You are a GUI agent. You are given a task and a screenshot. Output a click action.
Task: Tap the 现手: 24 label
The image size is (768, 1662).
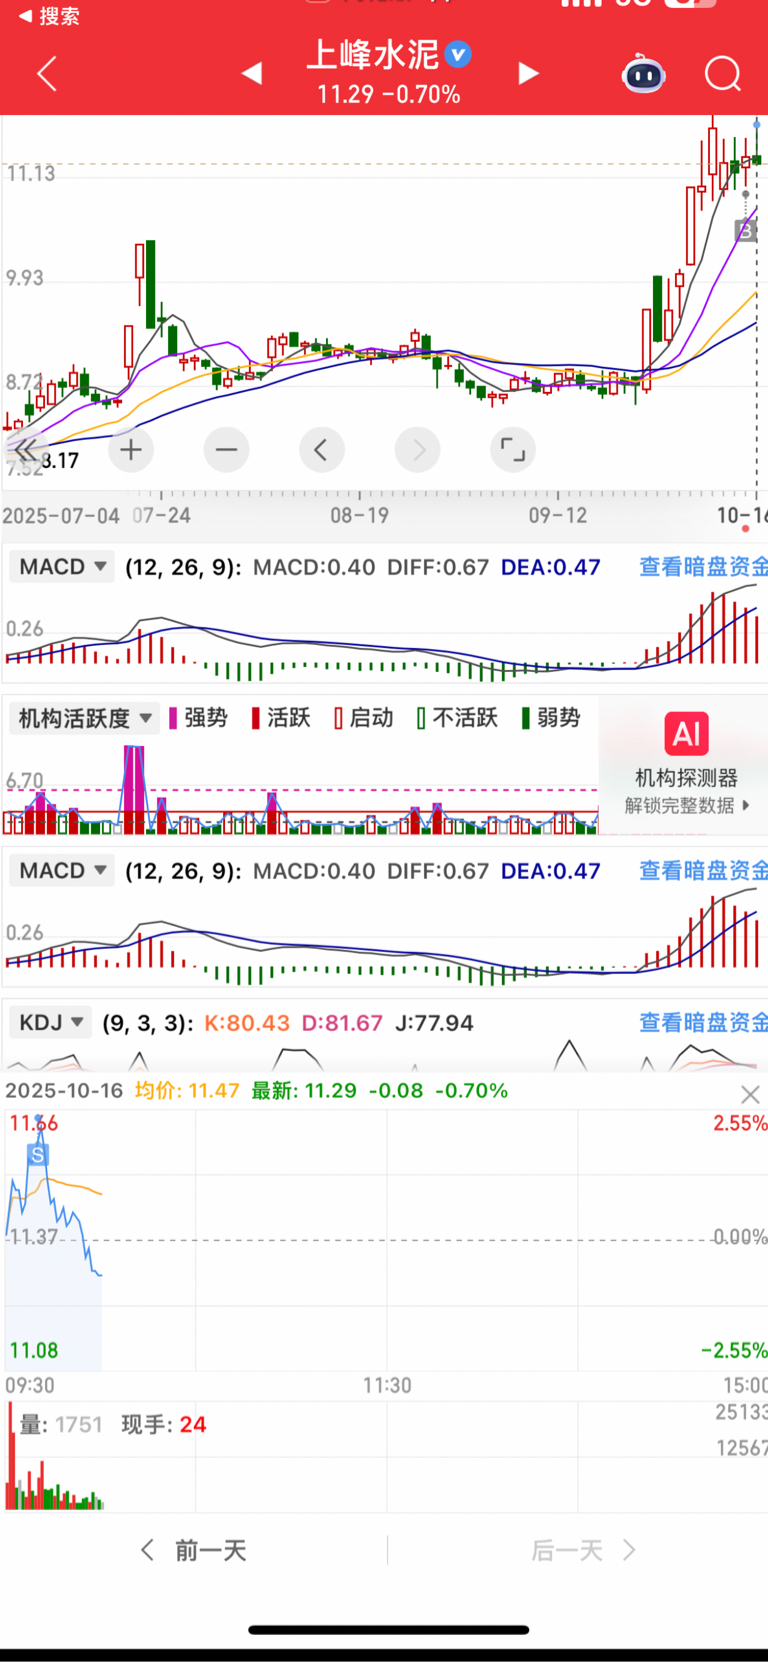pyautogui.click(x=164, y=1424)
